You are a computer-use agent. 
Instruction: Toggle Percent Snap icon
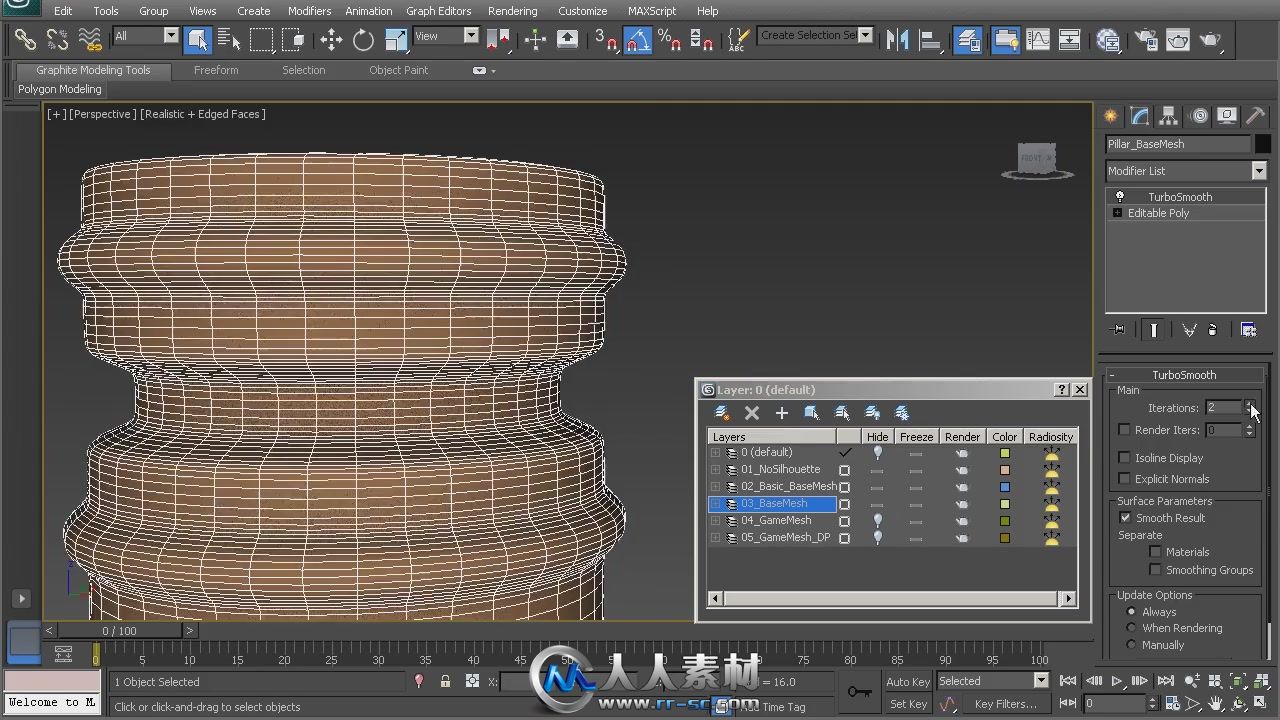click(670, 40)
